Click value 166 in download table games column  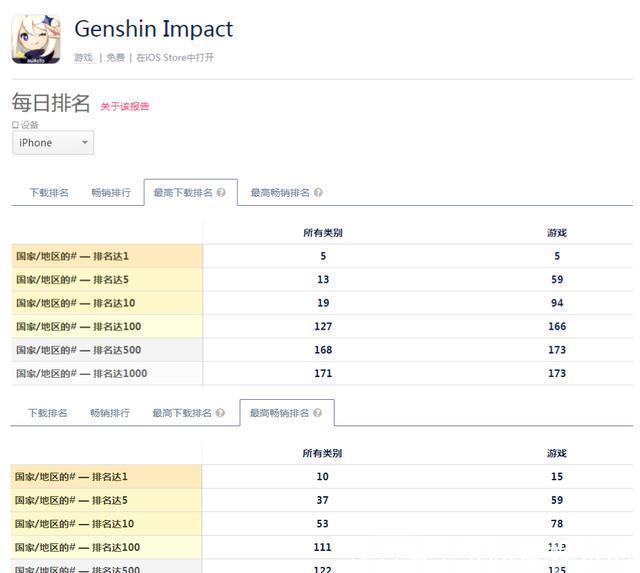[x=557, y=326]
